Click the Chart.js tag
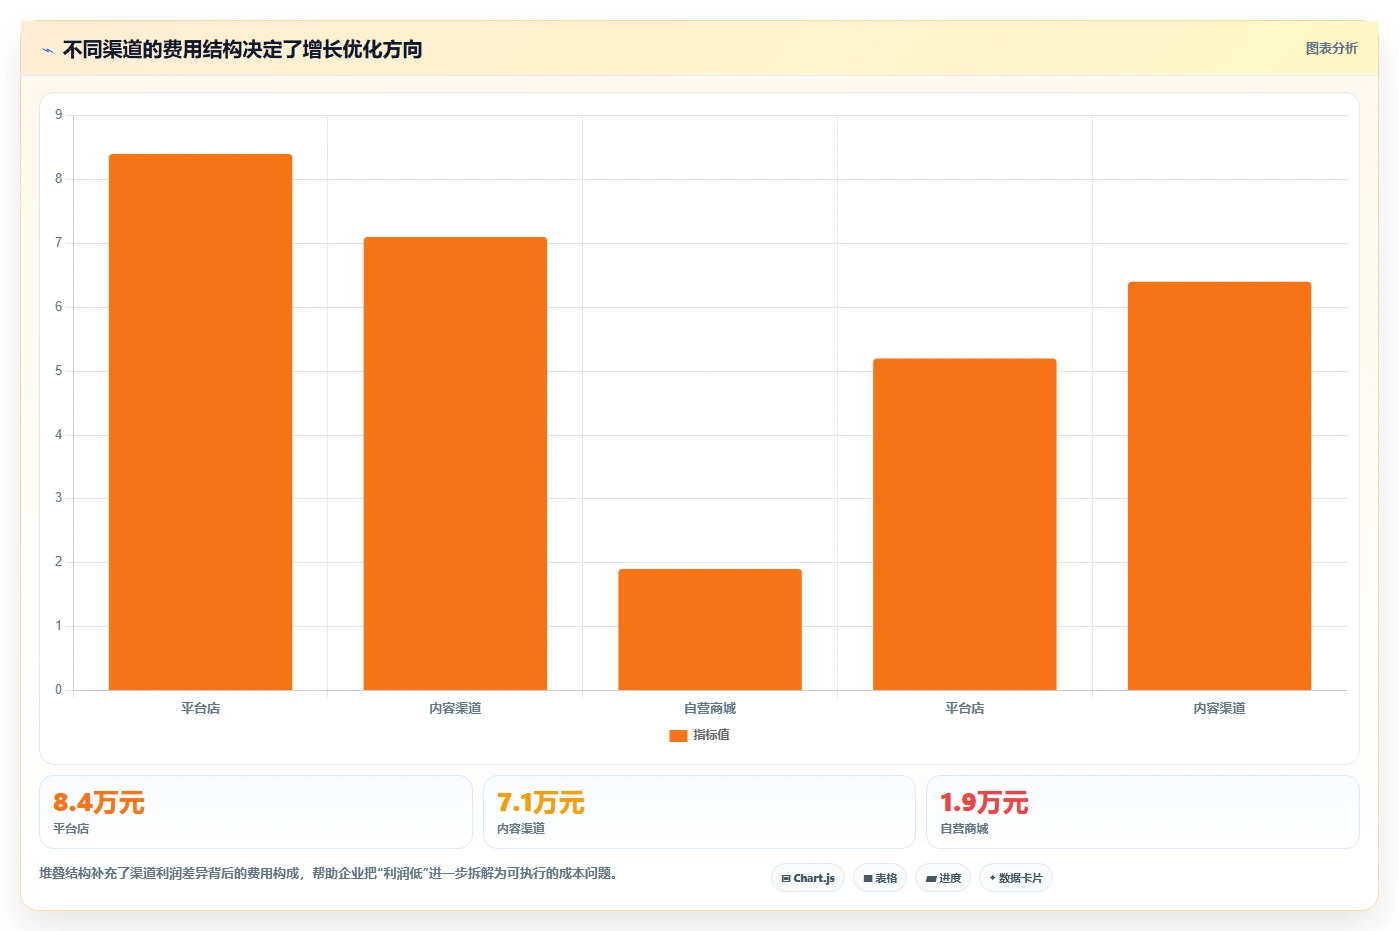 click(808, 878)
